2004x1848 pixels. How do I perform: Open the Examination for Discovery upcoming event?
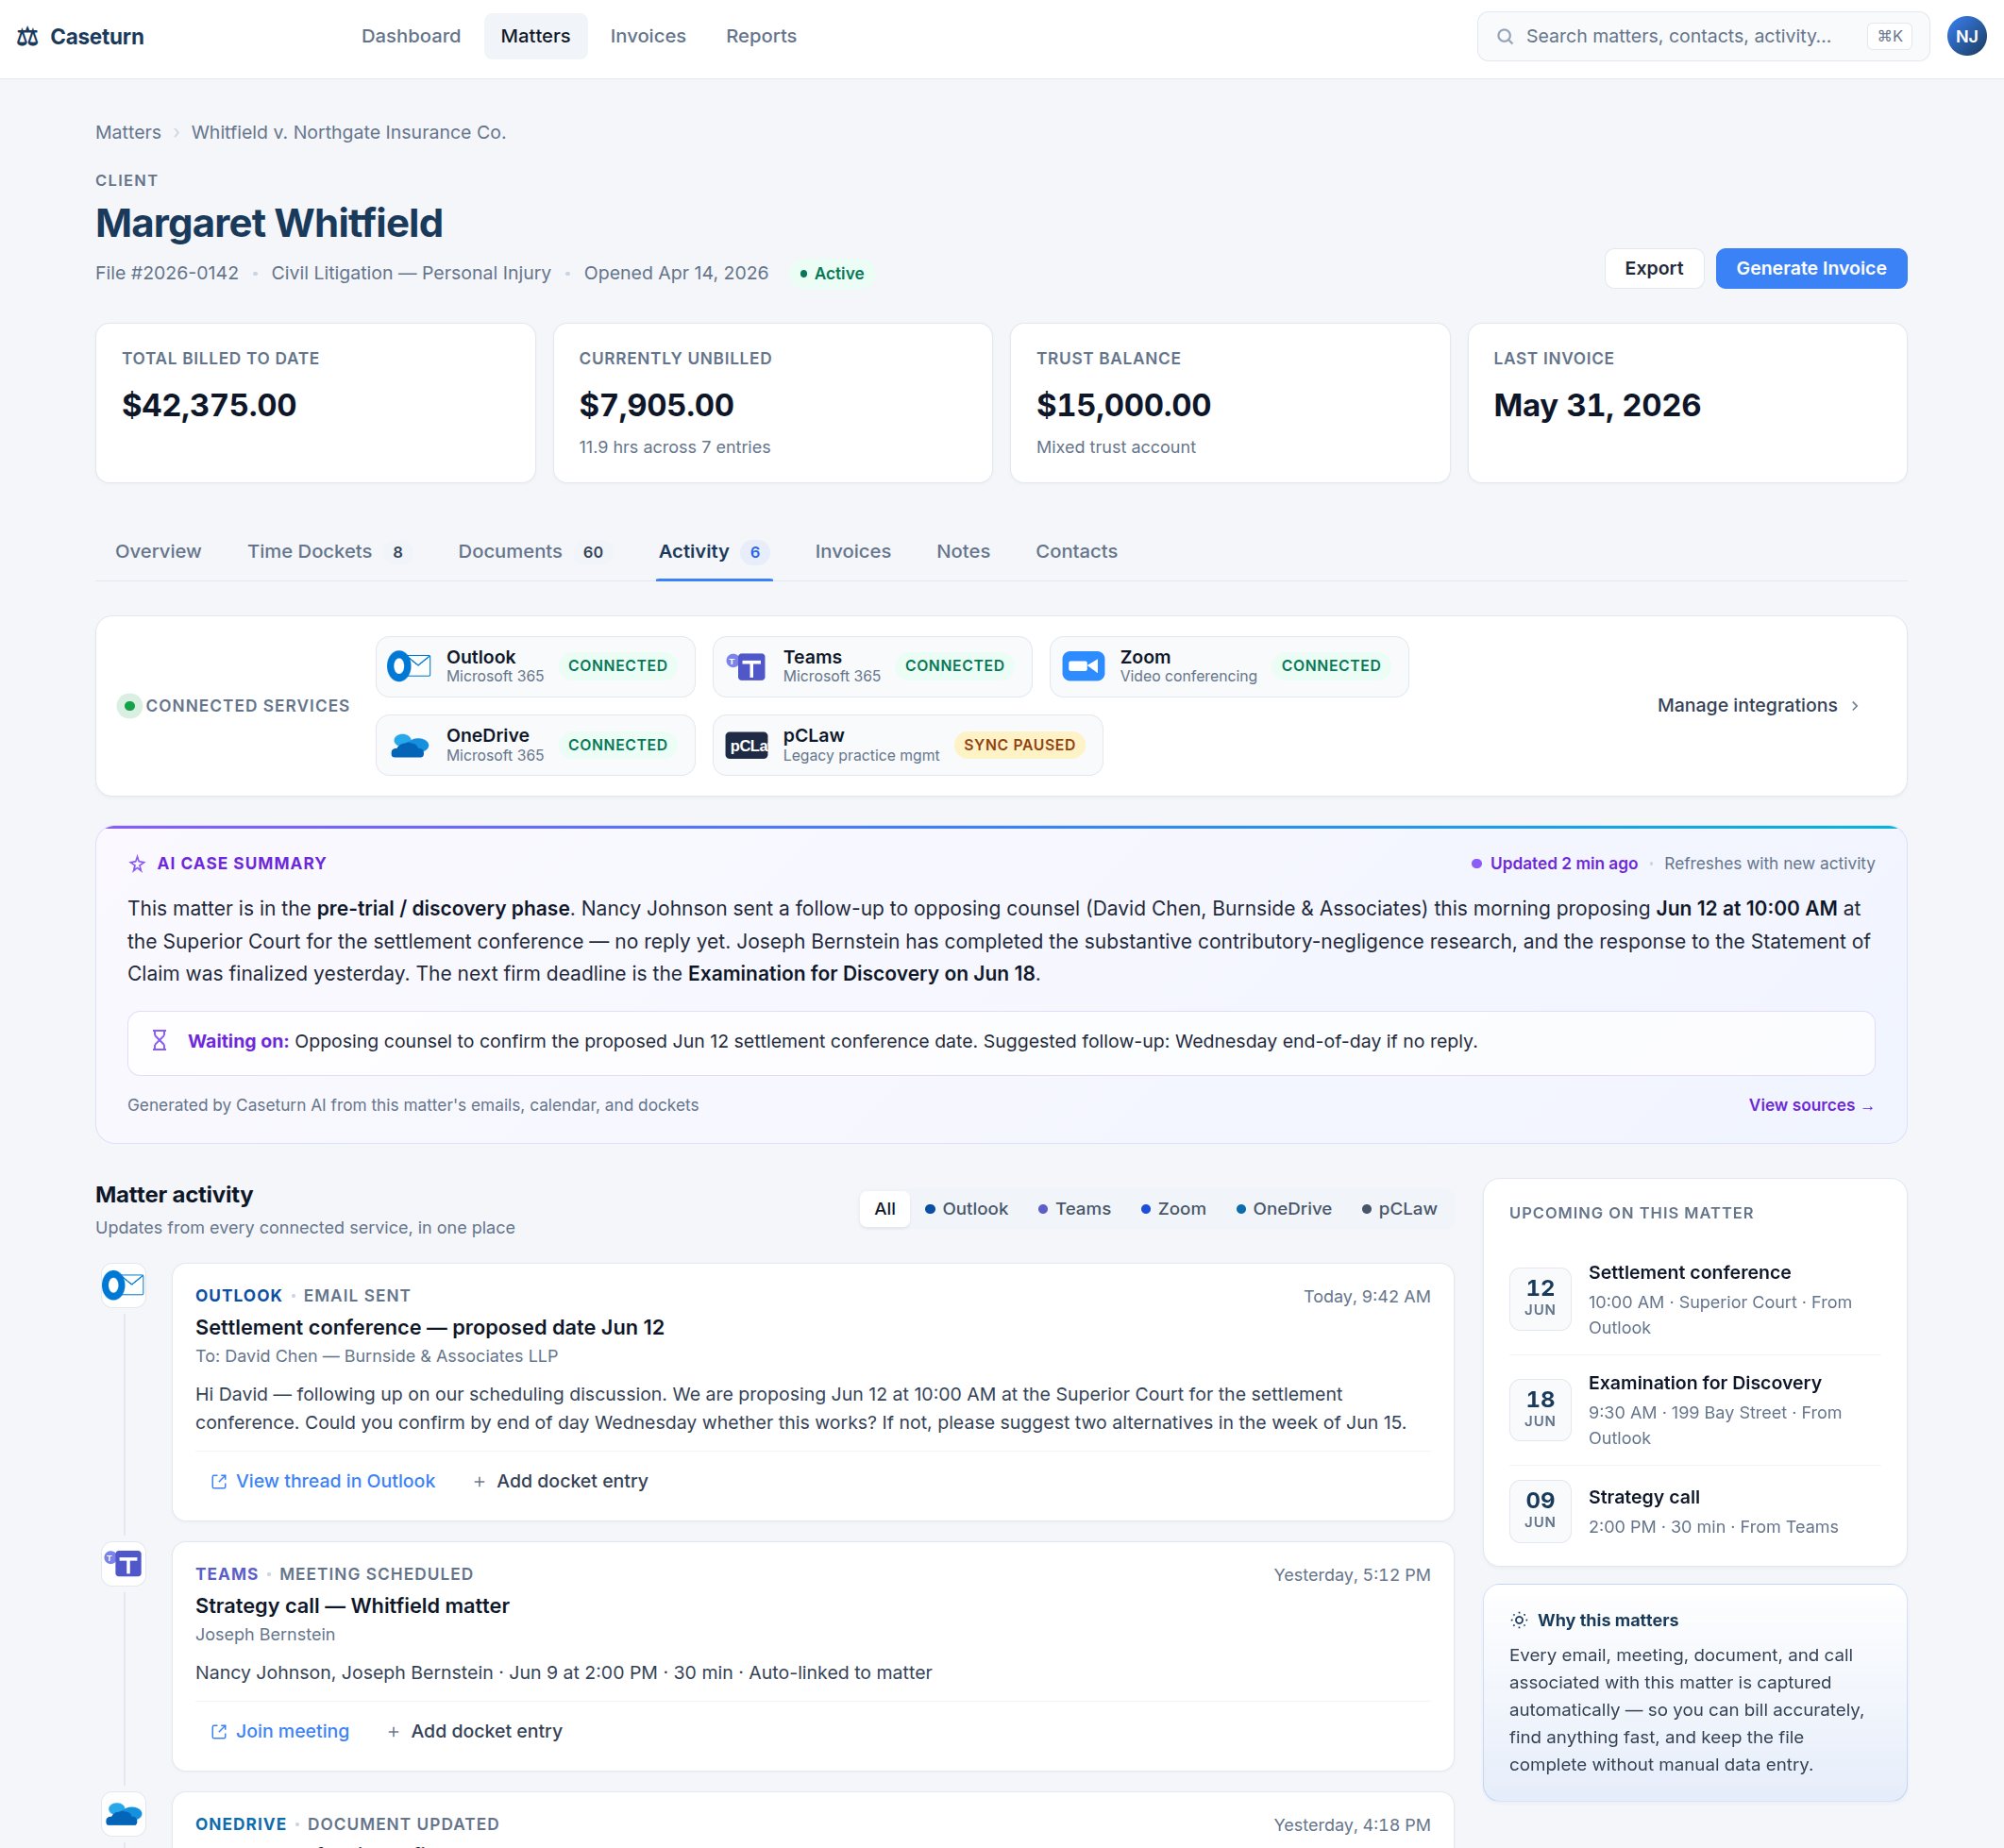pos(1694,1410)
